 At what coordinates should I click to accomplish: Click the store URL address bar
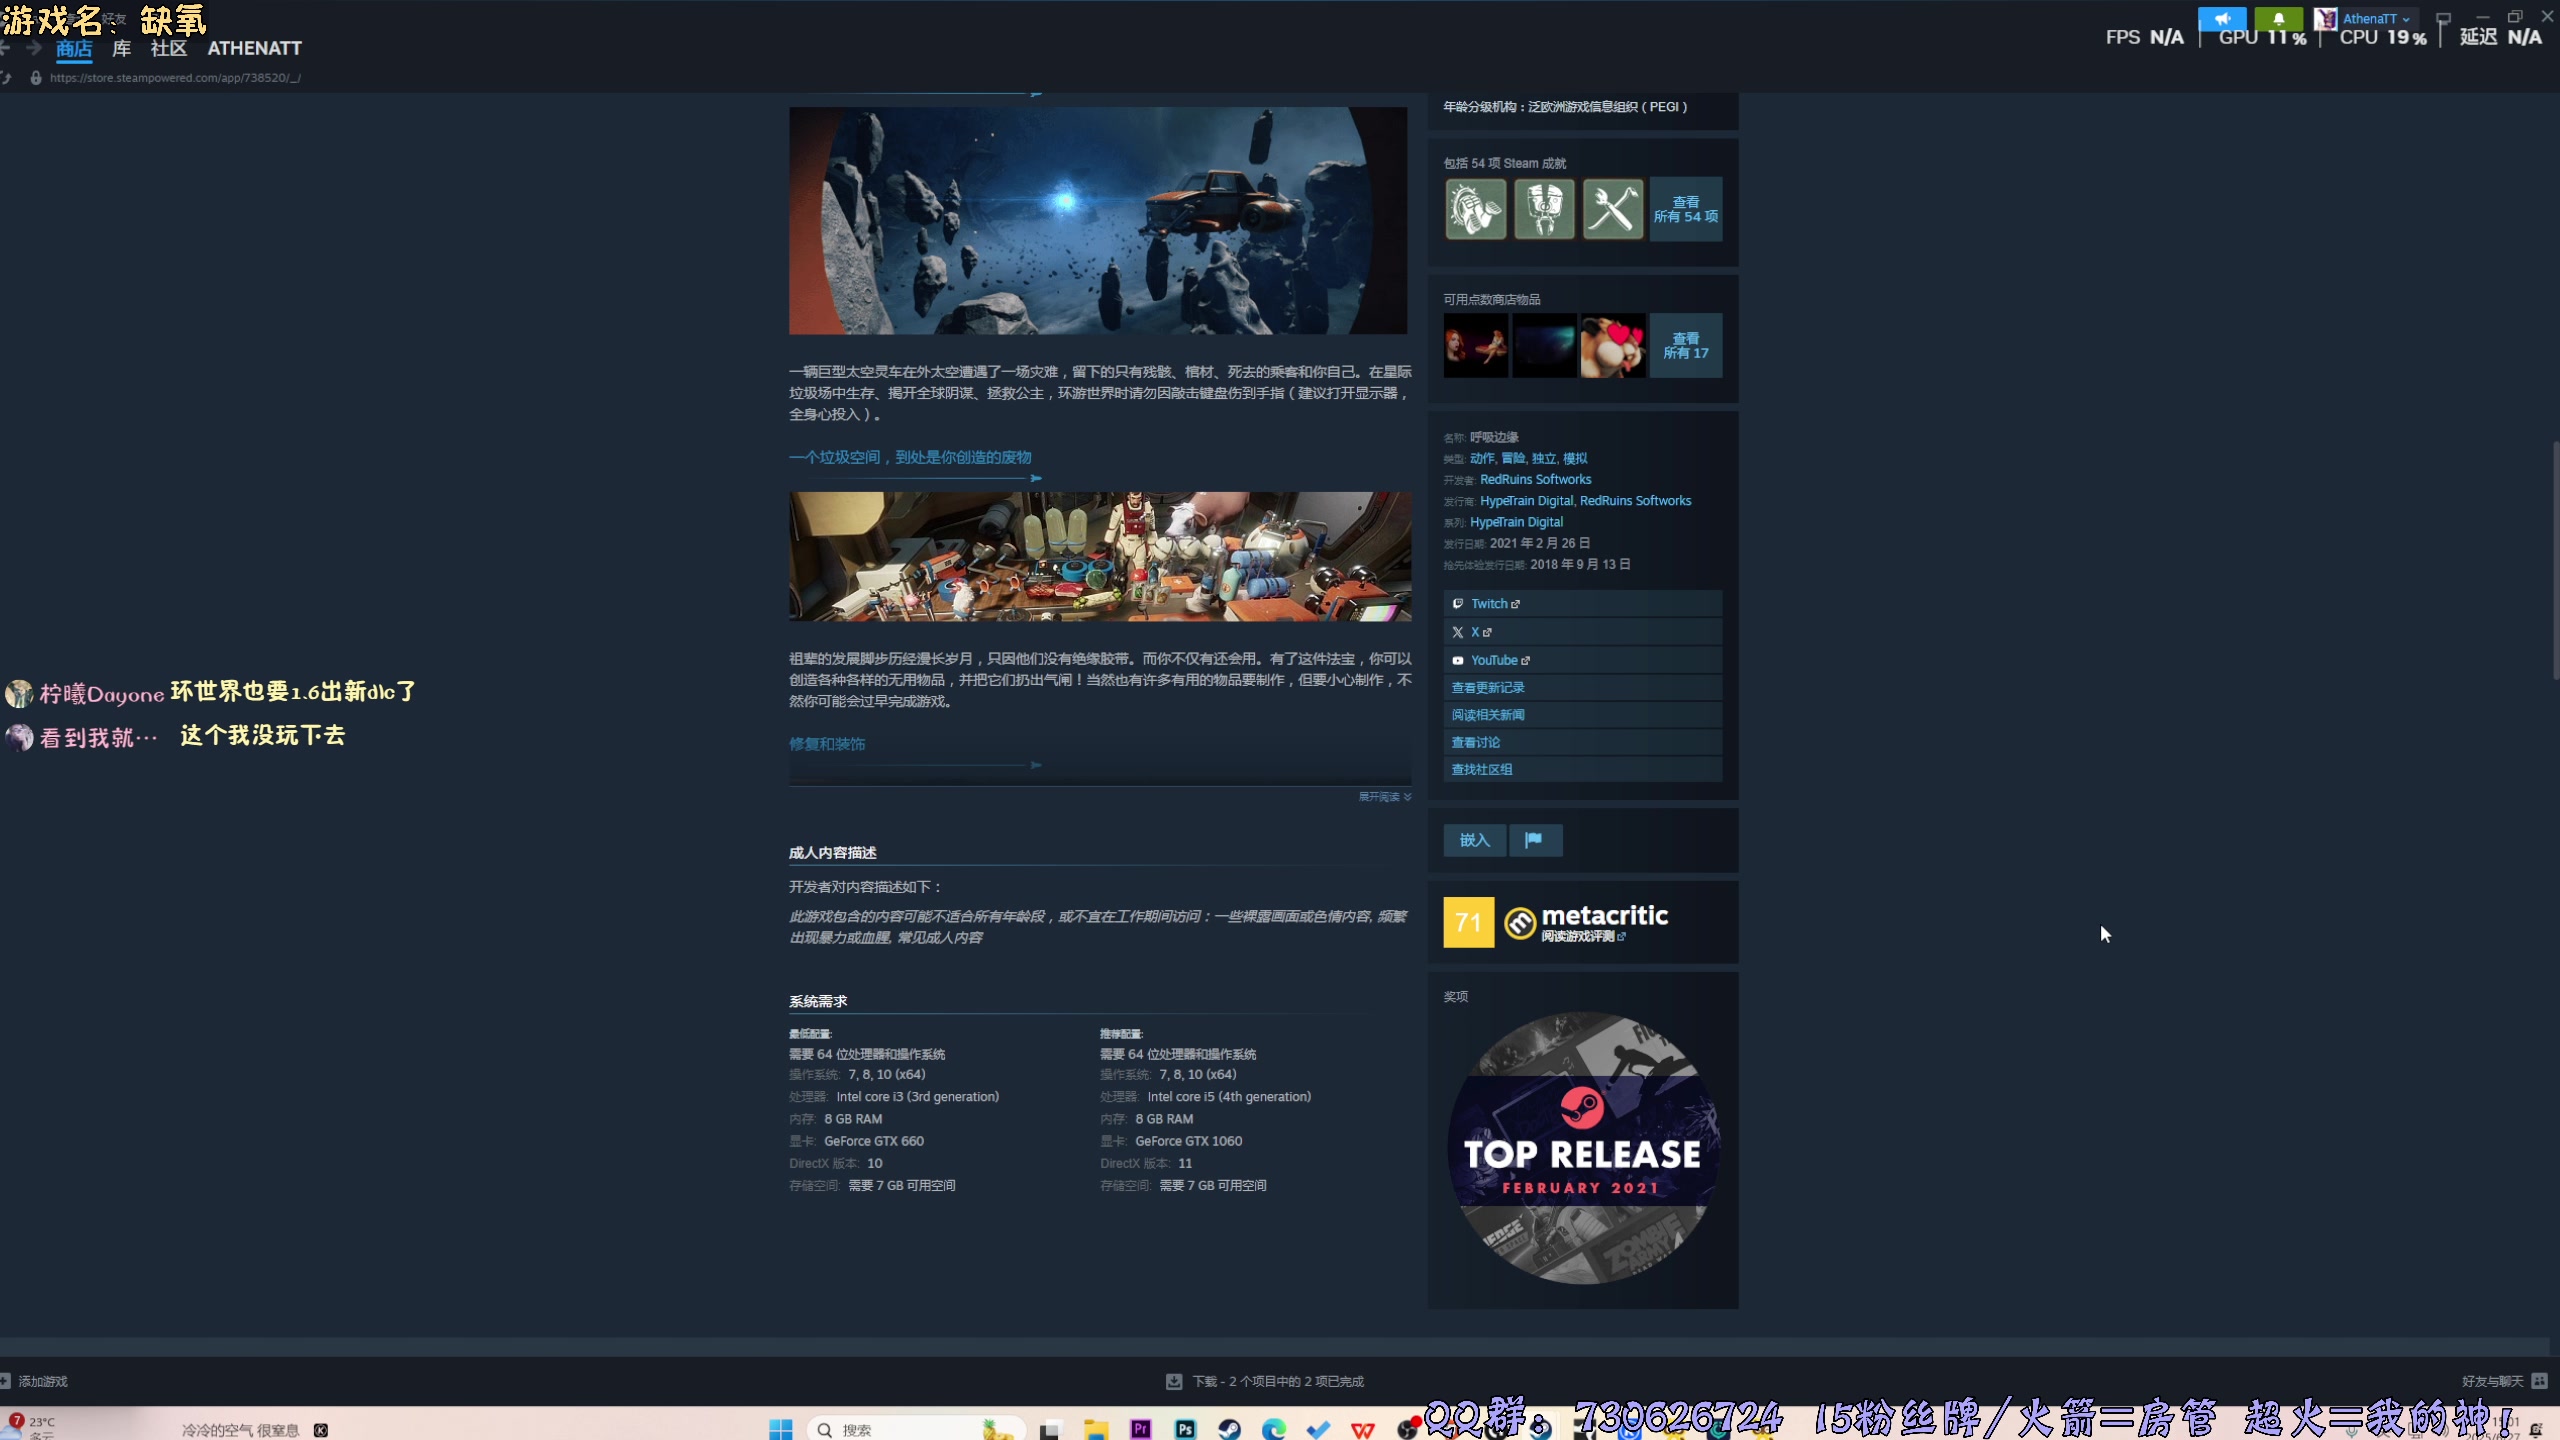175,77
